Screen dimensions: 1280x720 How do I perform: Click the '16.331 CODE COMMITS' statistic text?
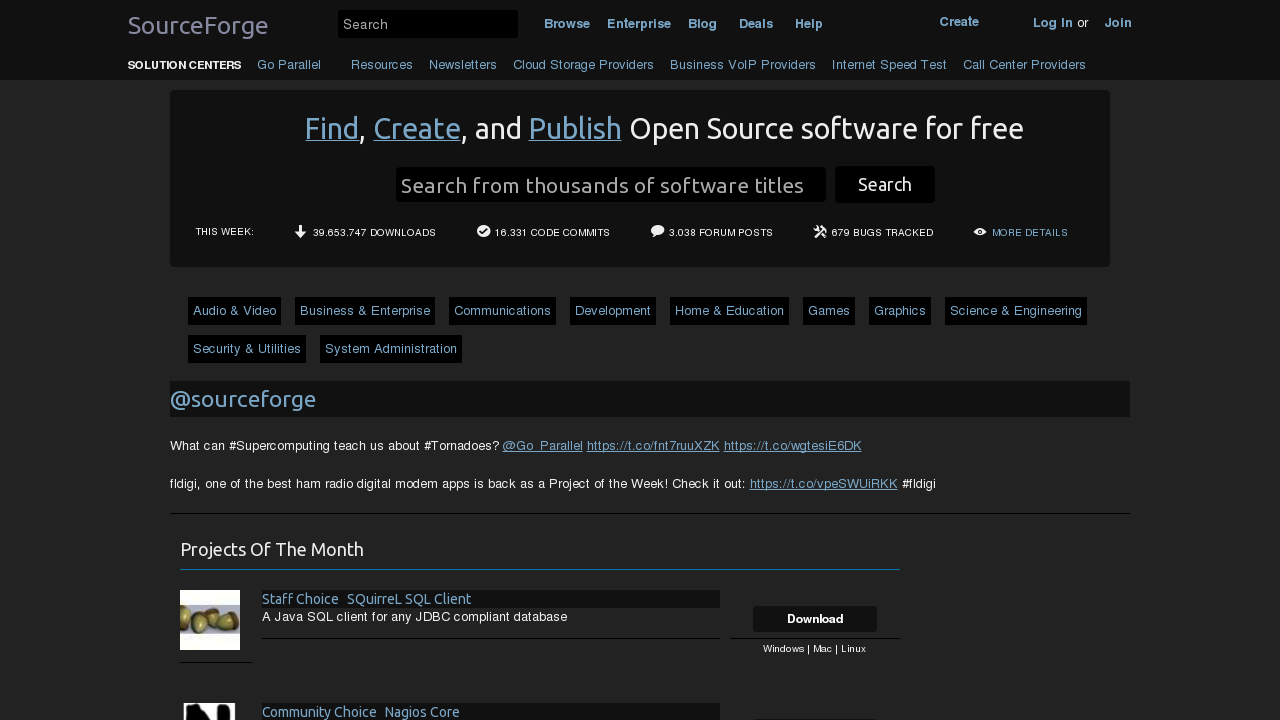(x=552, y=233)
